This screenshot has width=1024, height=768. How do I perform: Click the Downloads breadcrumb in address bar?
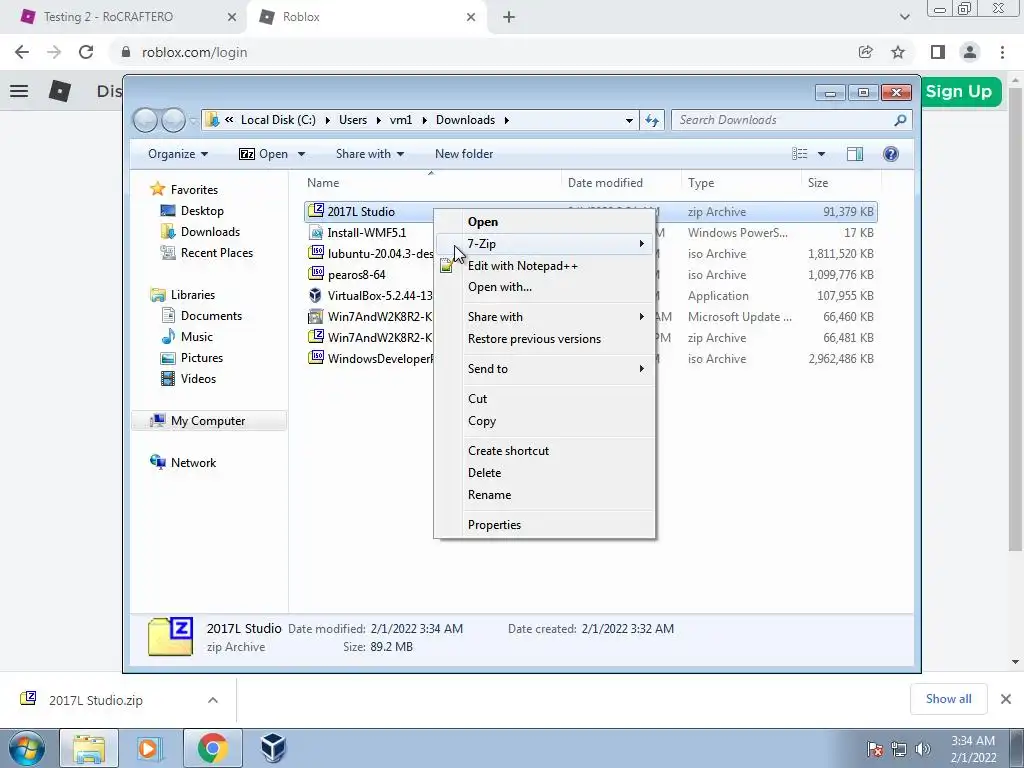point(465,120)
